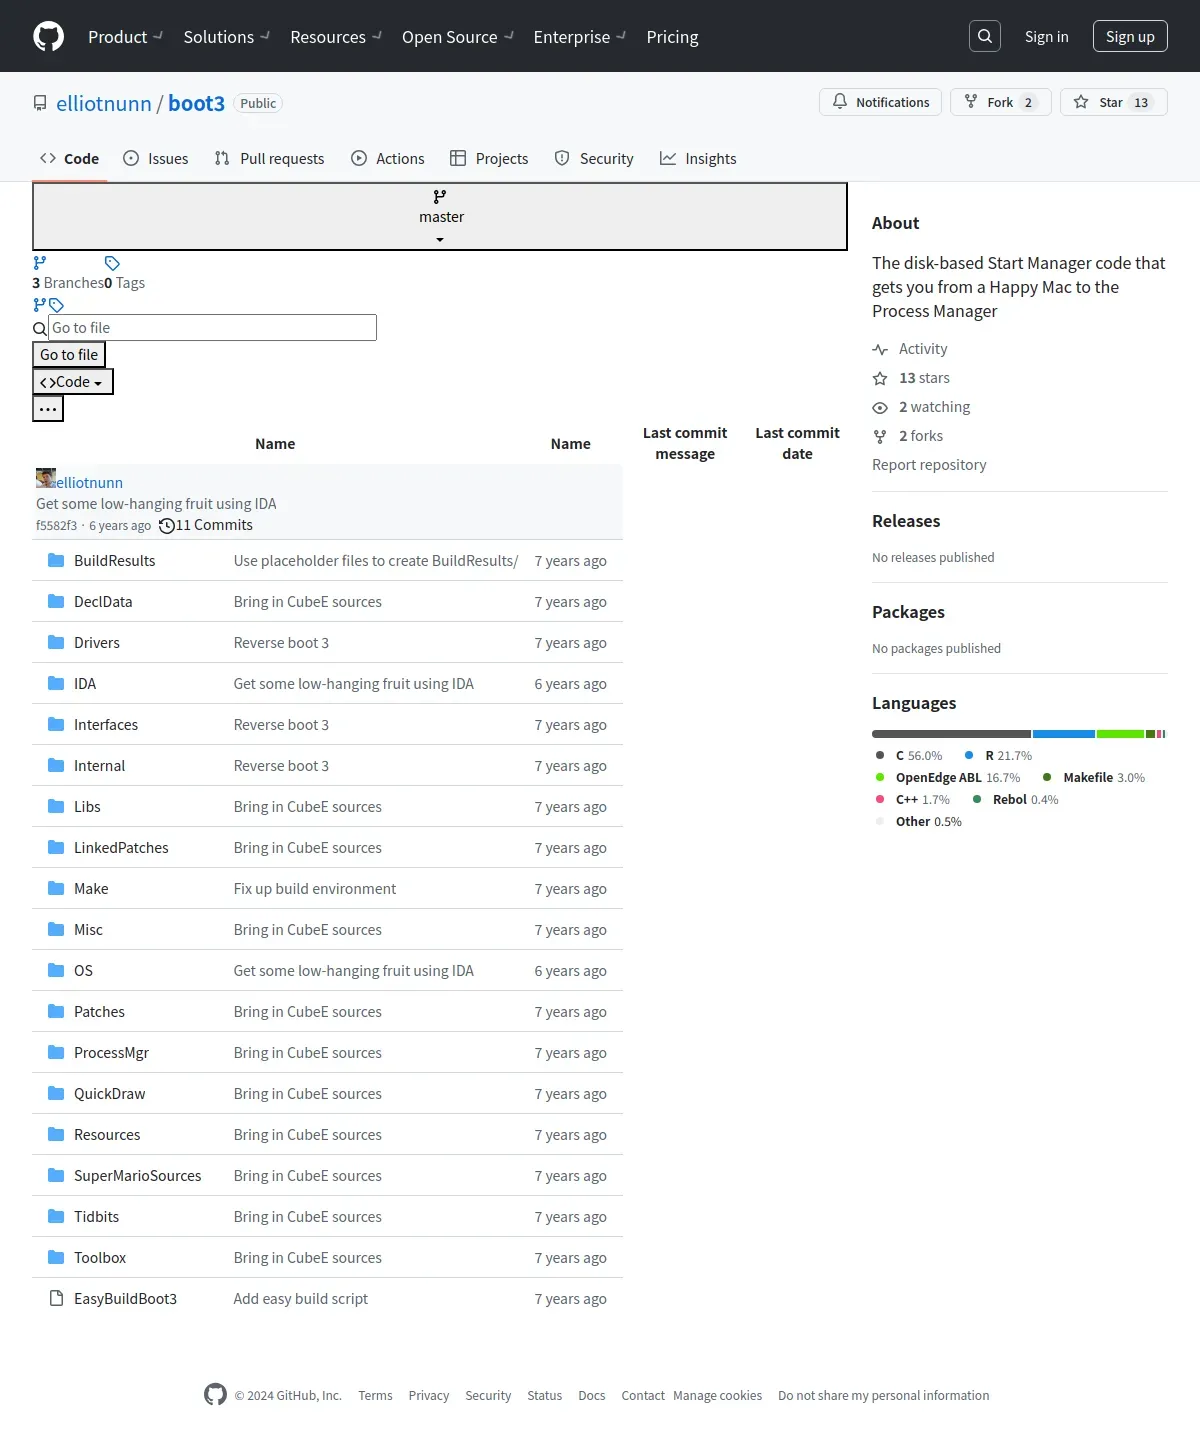This screenshot has width=1200, height=1447.
Task: Click the search magnifier icon
Action: (x=985, y=36)
